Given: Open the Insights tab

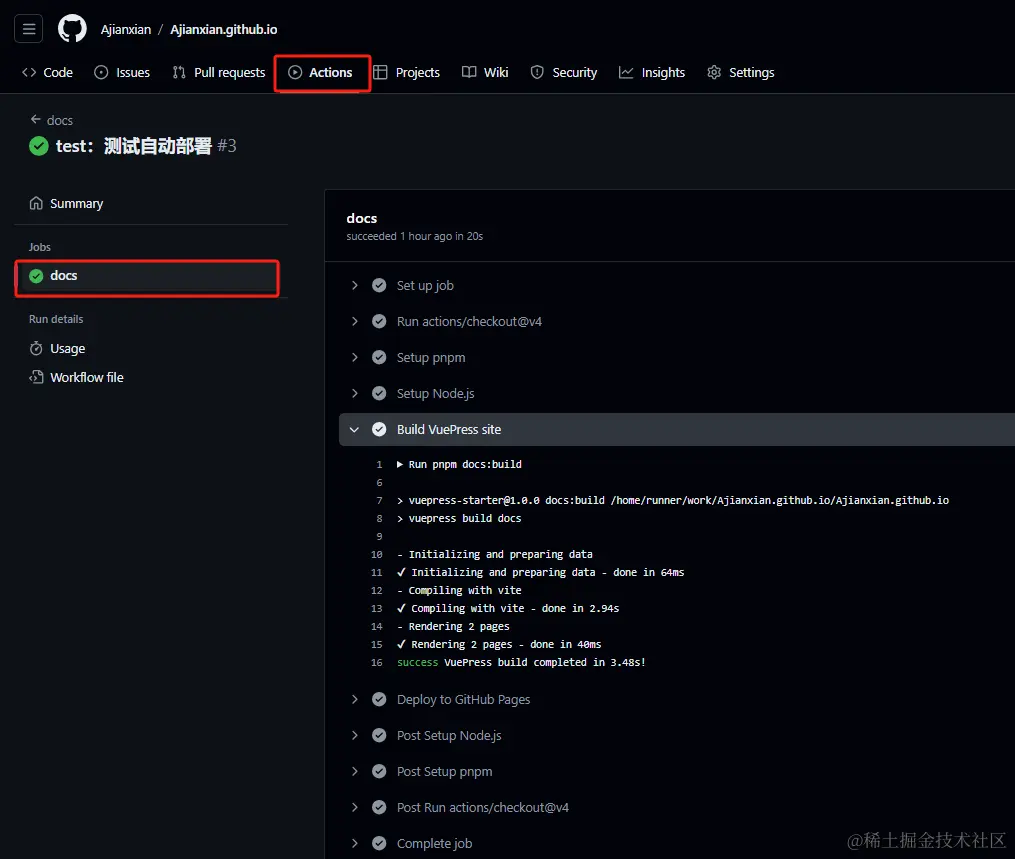Looking at the screenshot, I should [652, 73].
